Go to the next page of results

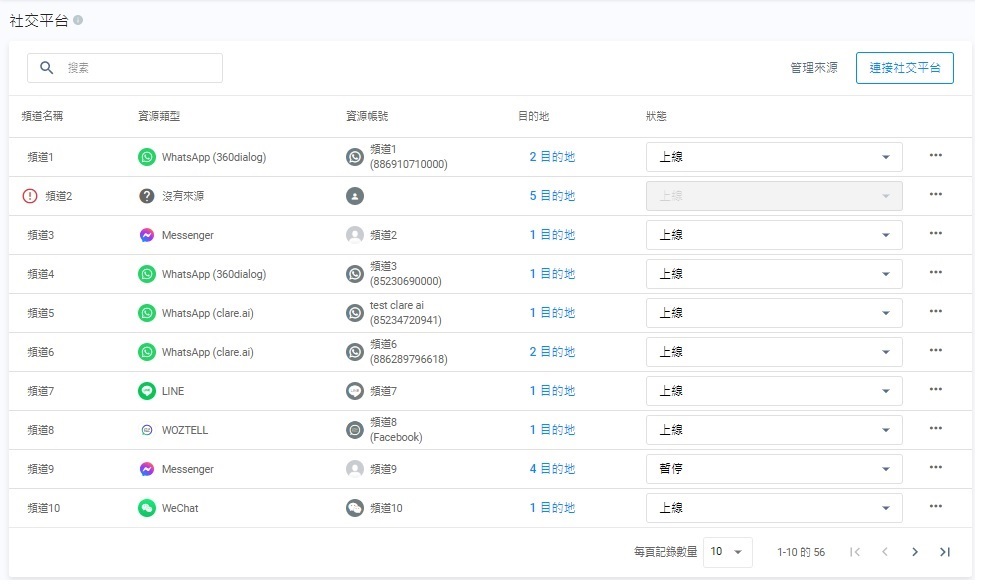click(914, 552)
